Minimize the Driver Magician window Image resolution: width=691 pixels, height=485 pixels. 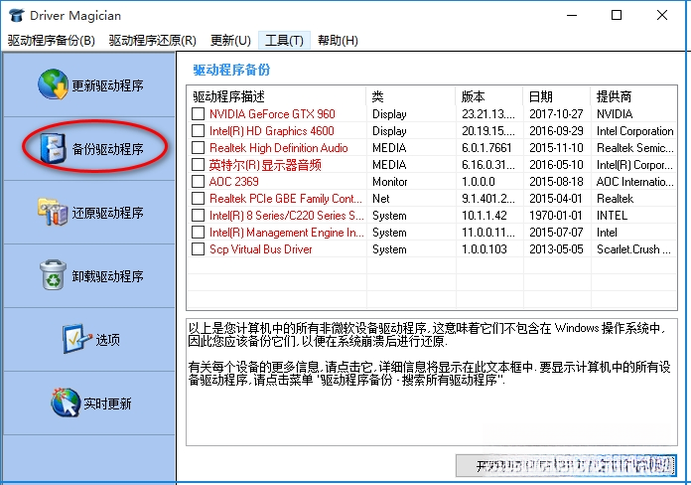point(572,15)
